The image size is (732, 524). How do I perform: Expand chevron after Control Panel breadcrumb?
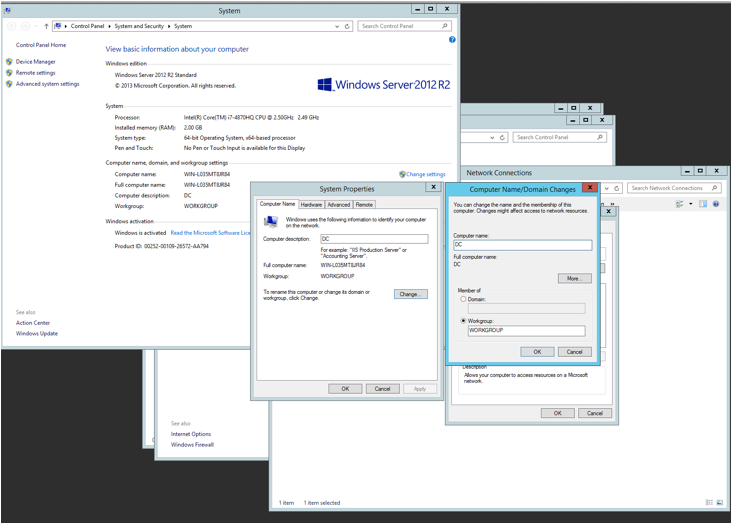110,26
